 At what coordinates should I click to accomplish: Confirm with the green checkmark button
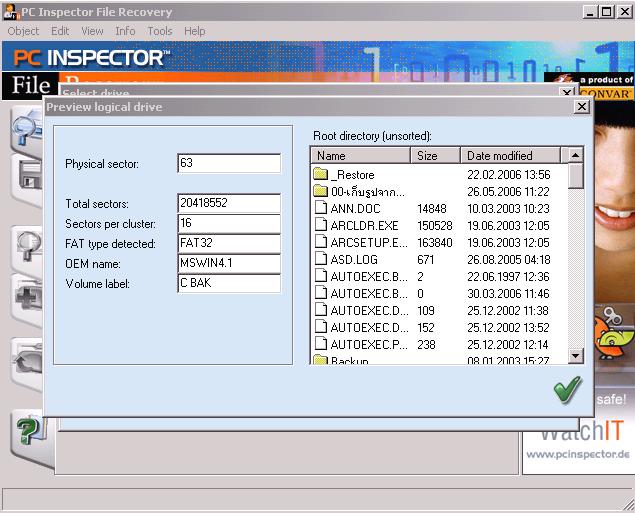pyautogui.click(x=567, y=390)
